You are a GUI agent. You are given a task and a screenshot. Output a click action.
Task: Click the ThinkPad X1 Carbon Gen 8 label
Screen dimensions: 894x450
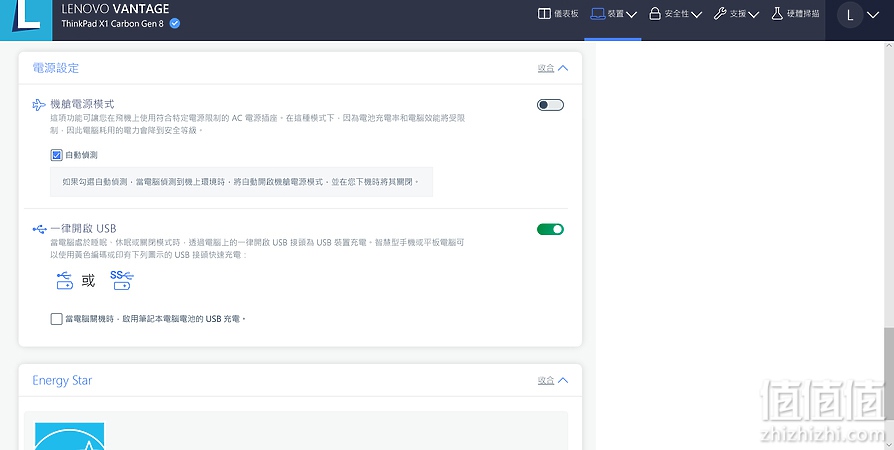[x=114, y=24]
